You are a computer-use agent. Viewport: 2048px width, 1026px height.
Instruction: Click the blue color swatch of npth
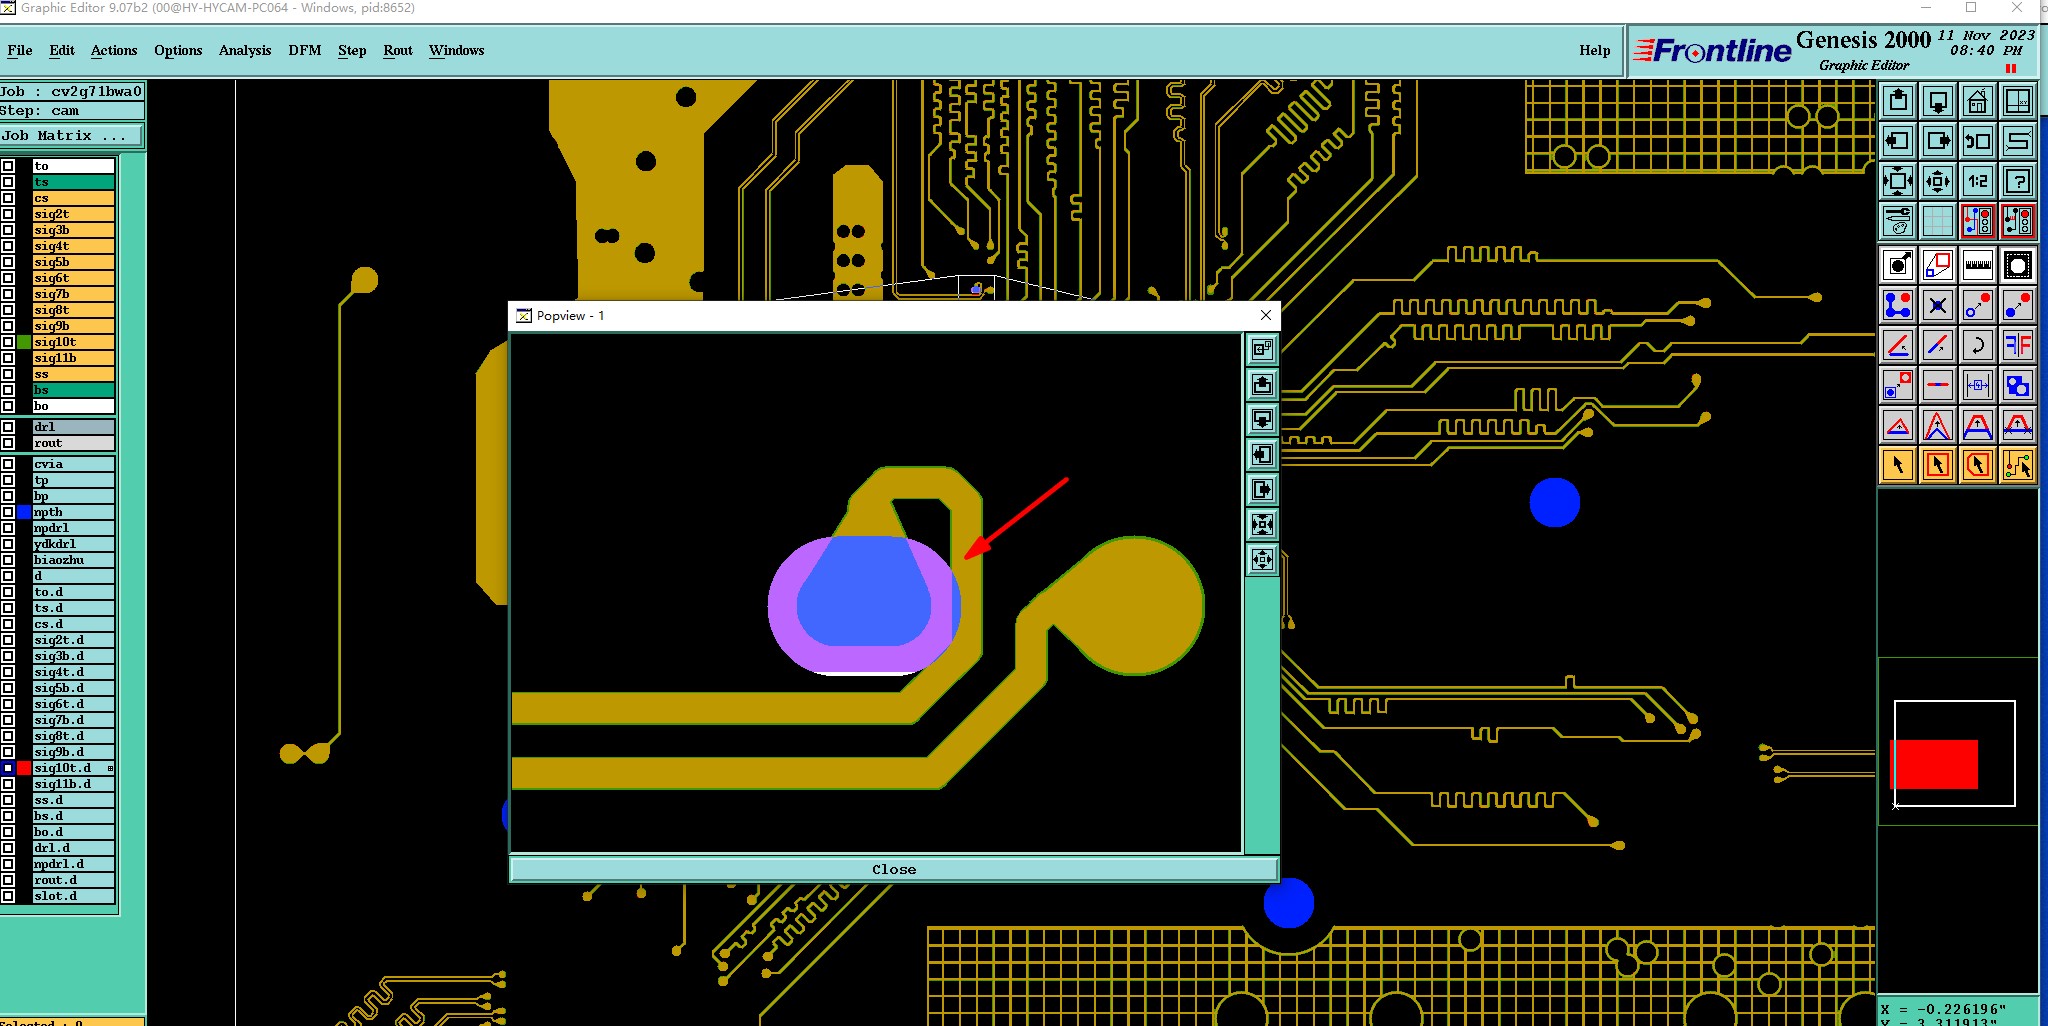(24, 512)
